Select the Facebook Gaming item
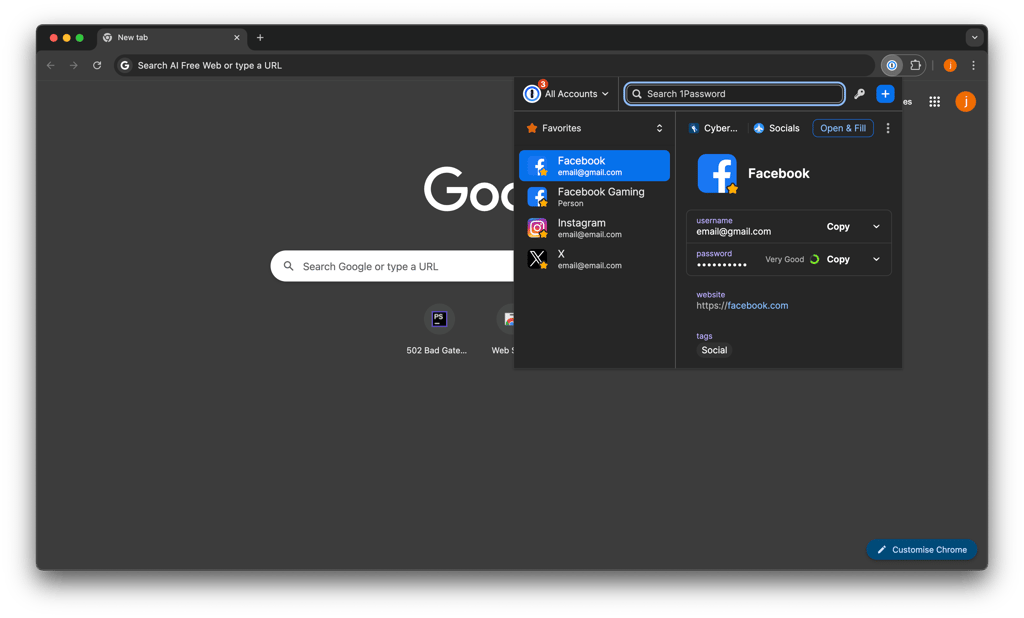 click(594, 197)
